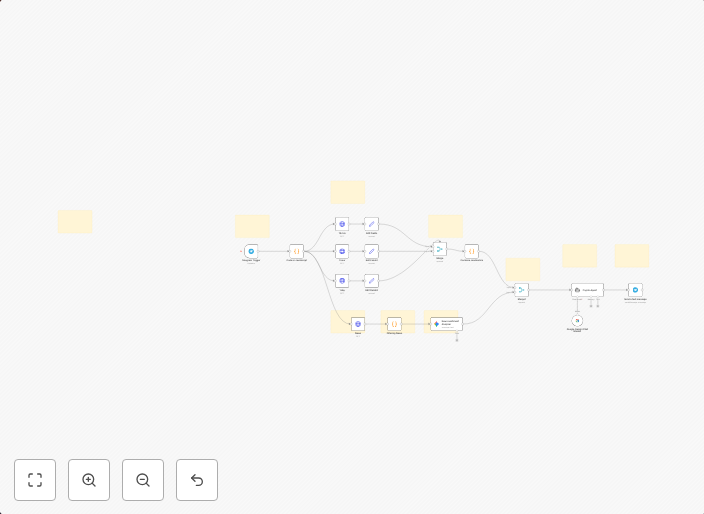Select the News HTTP Request node on sticky note
704x514 pixels.
click(x=358, y=324)
